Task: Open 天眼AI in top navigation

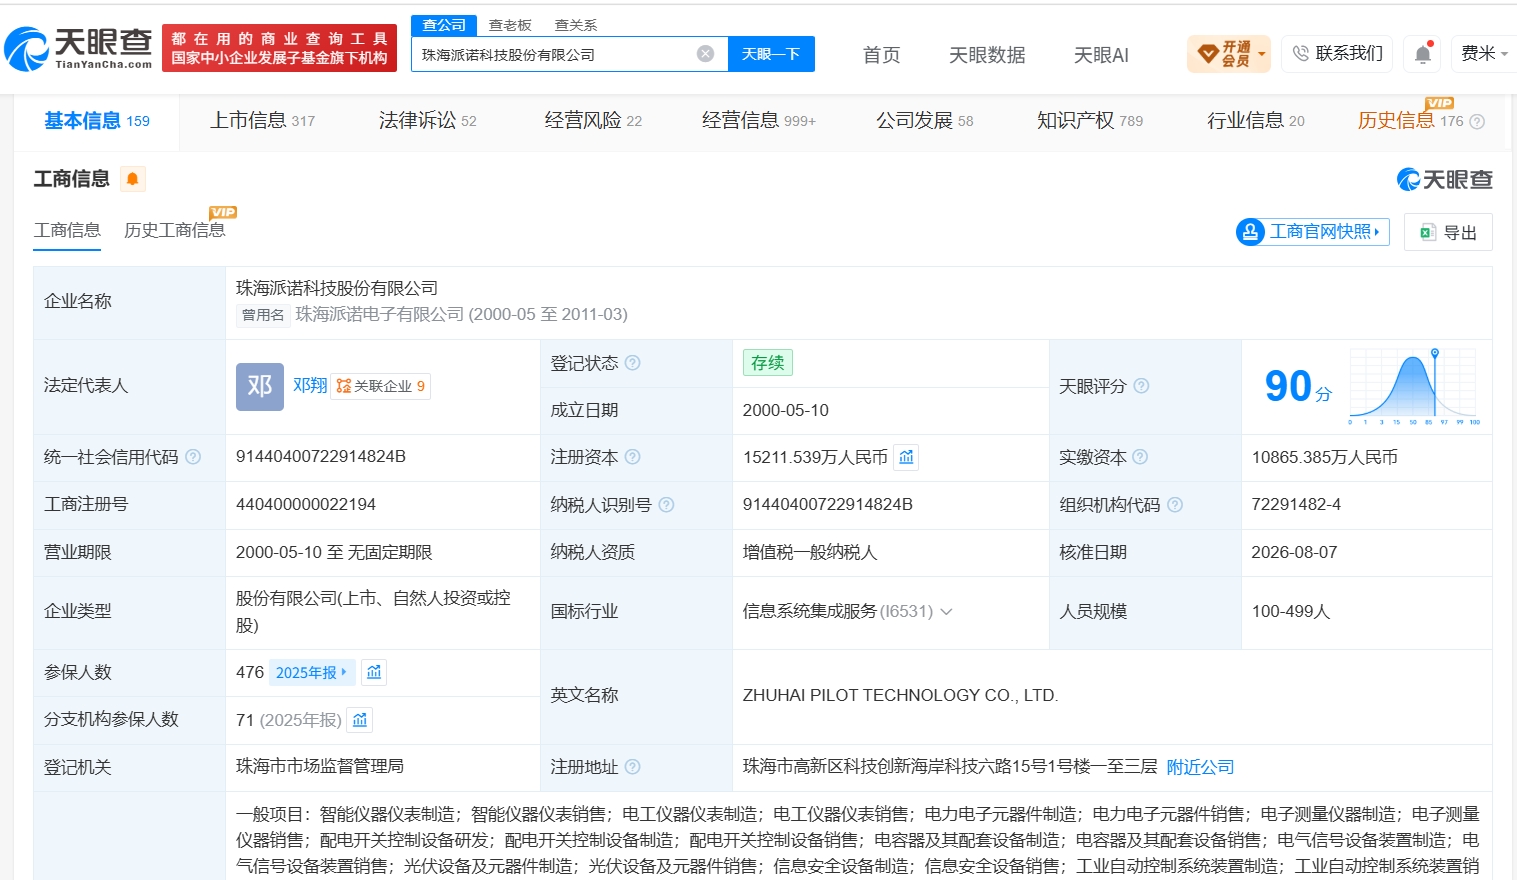Action: (x=1101, y=55)
